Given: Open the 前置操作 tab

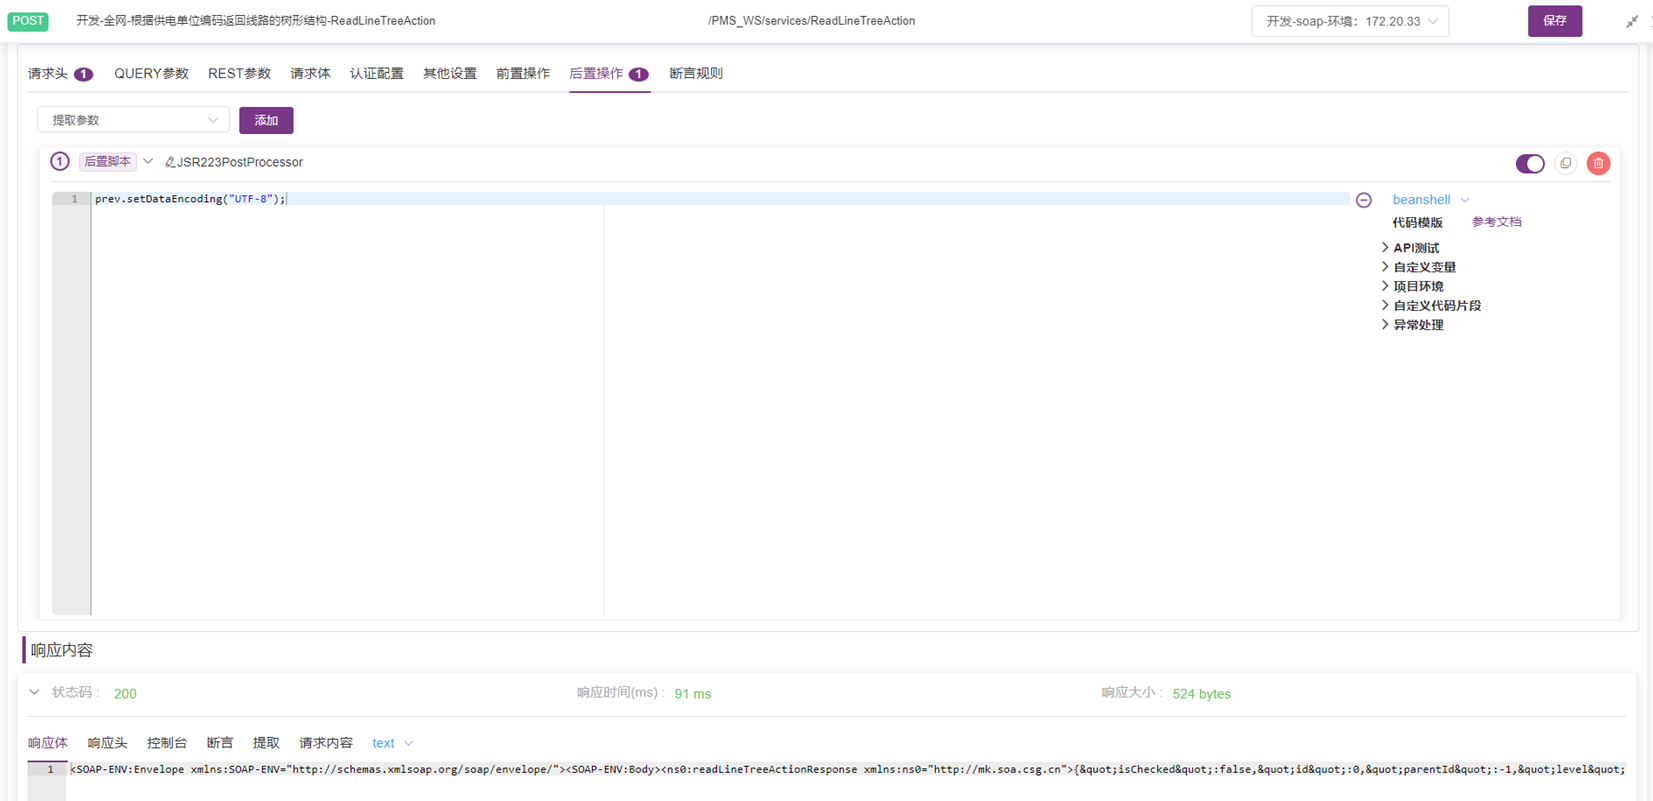Looking at the screenshot, I should coord(523,73).
